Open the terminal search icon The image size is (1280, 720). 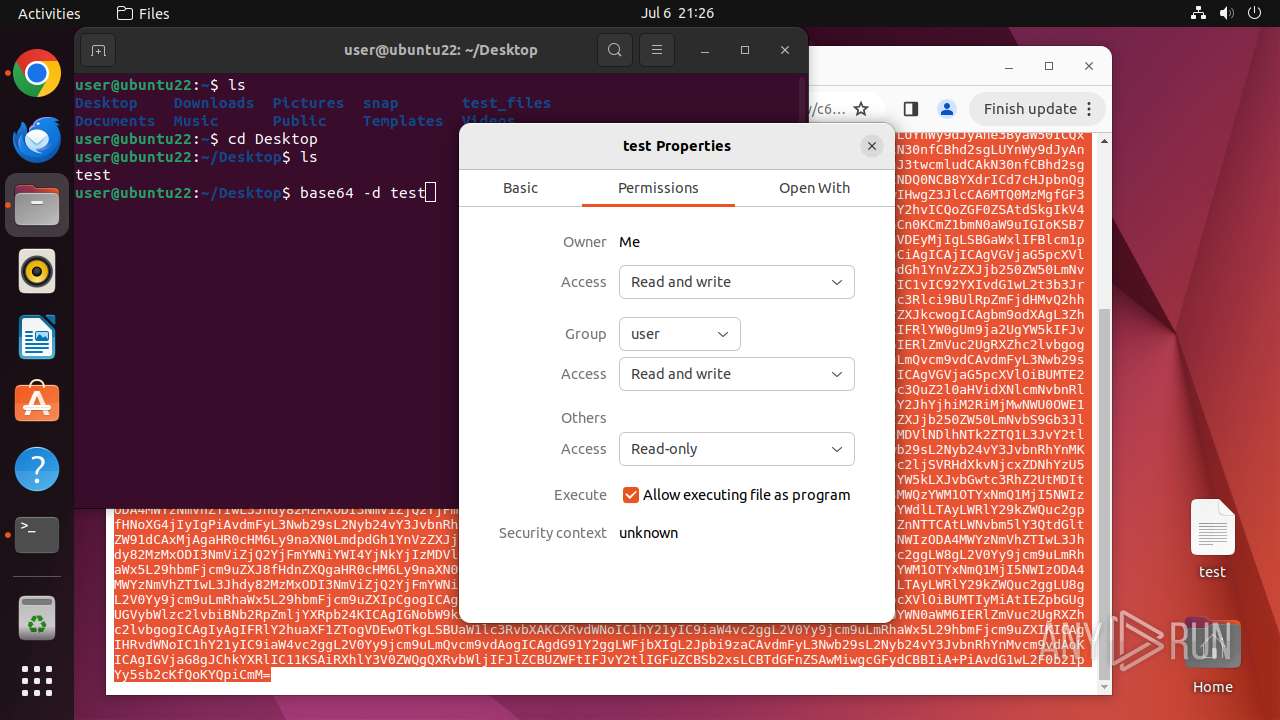point(615,50)
